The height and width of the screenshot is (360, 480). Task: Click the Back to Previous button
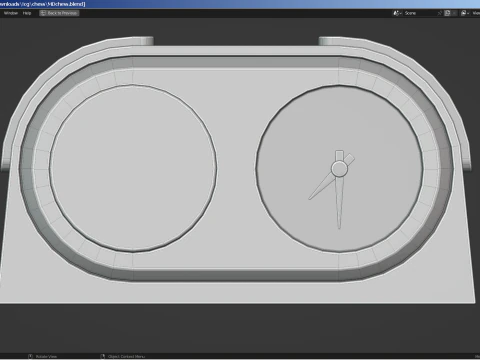59,13
